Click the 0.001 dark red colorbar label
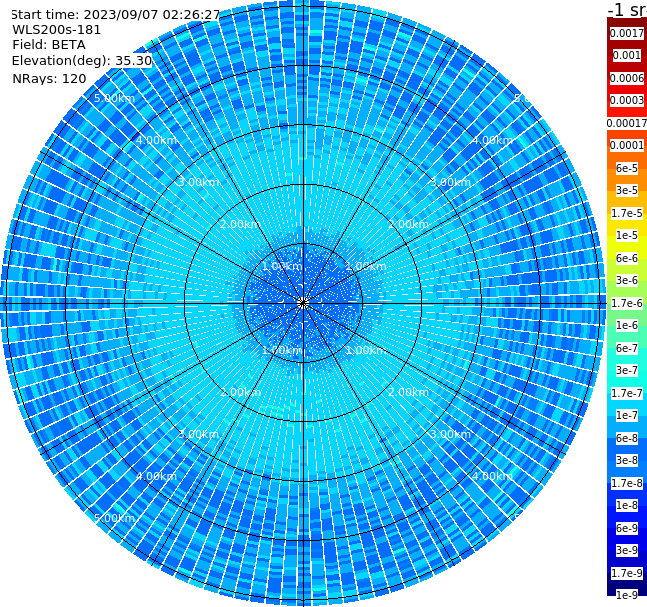This screenshot has width=647, height=607. [627, 55]
